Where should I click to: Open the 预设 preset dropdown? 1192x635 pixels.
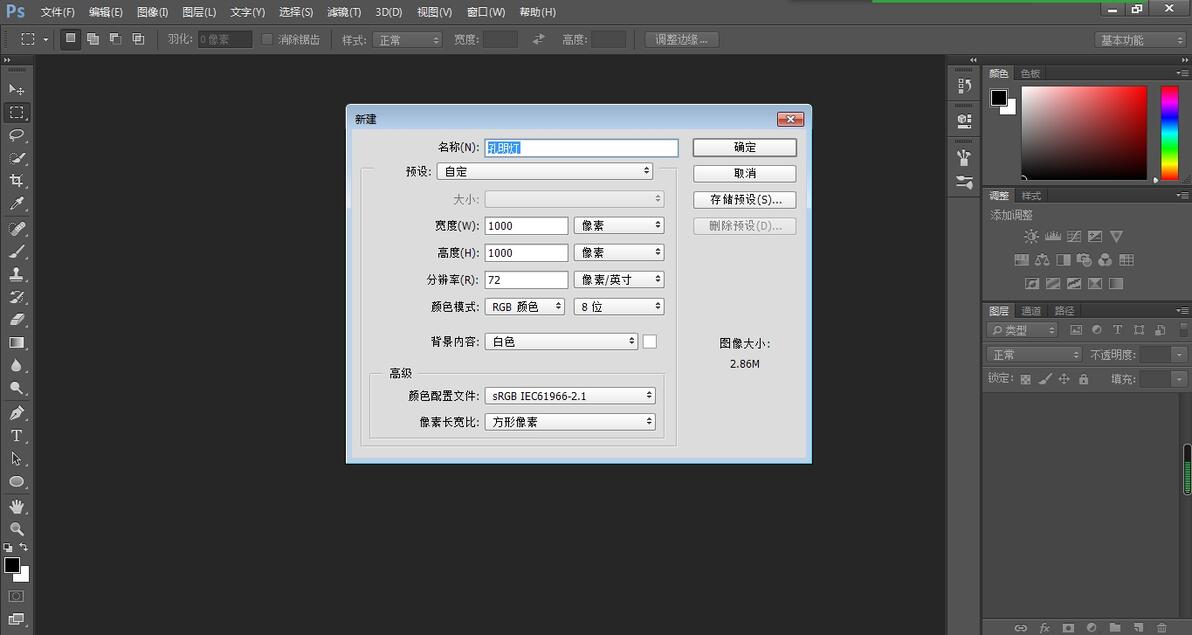544,171
